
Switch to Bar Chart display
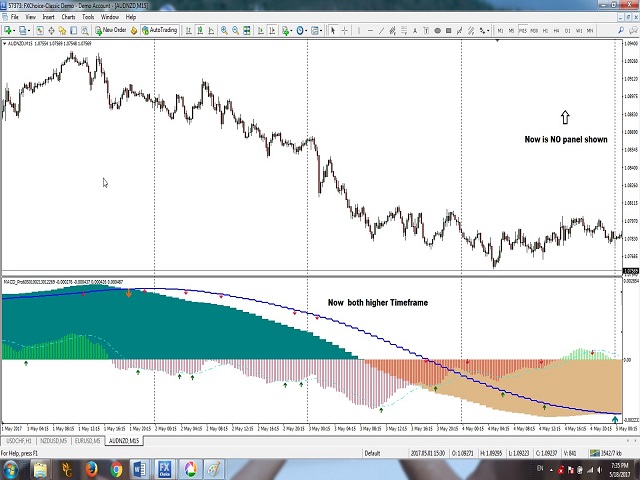tap(189, 31)
